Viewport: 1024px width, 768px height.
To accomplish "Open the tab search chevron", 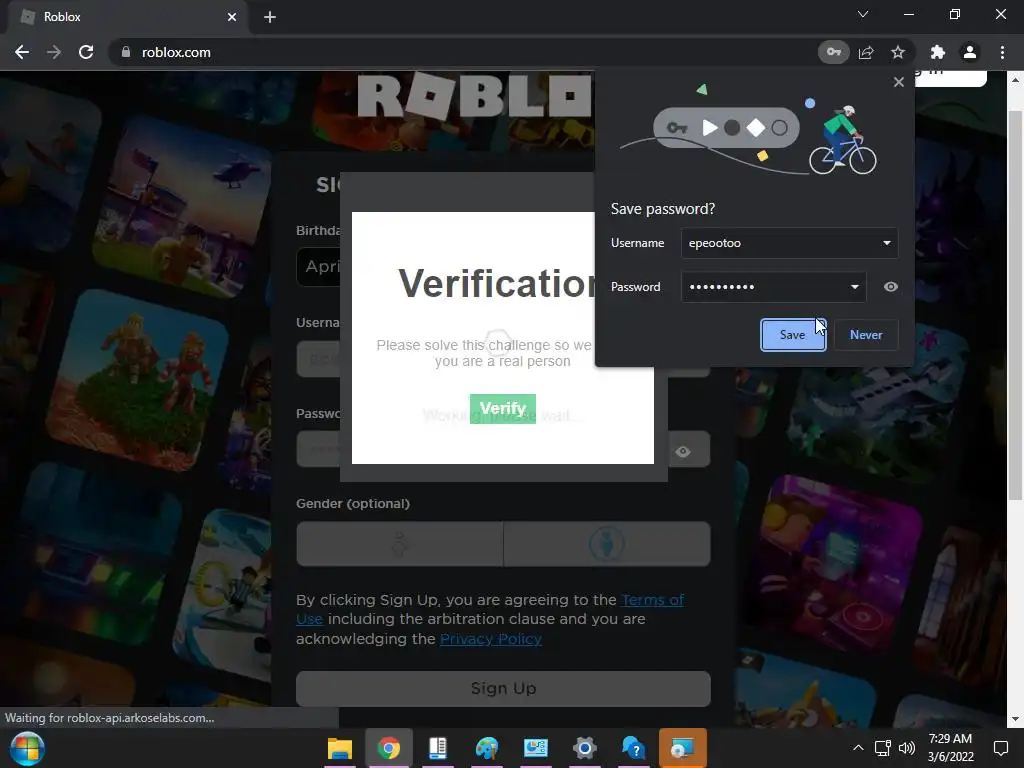I will click(863, 14).
